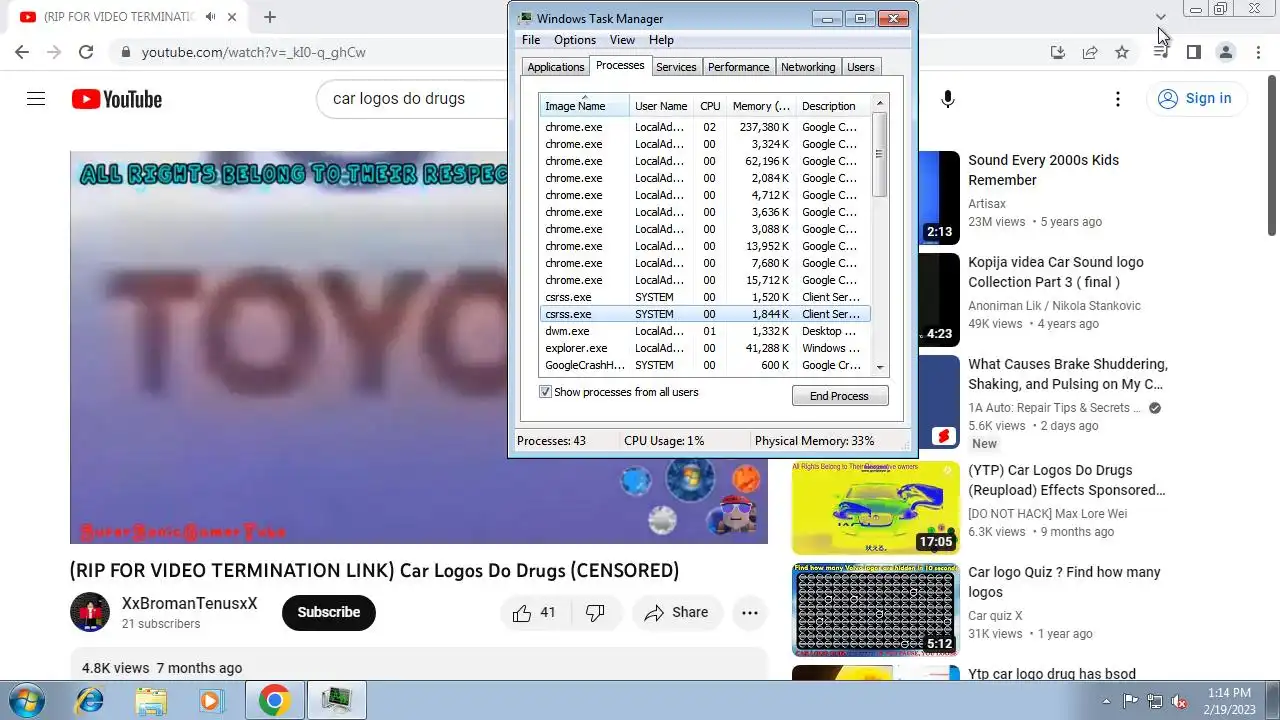Screen dimensions: 1280x720
Task: Open Task Manager Options menu
Action: [575, 40]
